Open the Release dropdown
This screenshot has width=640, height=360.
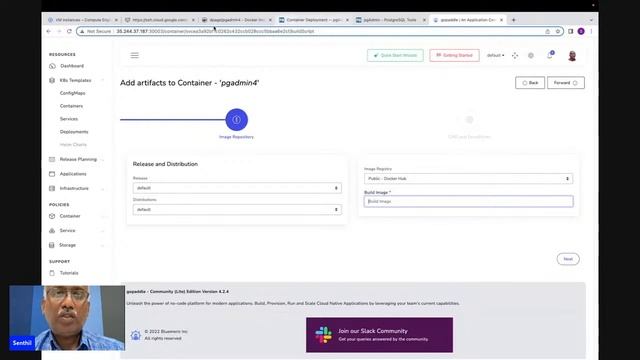pos(237,188)
